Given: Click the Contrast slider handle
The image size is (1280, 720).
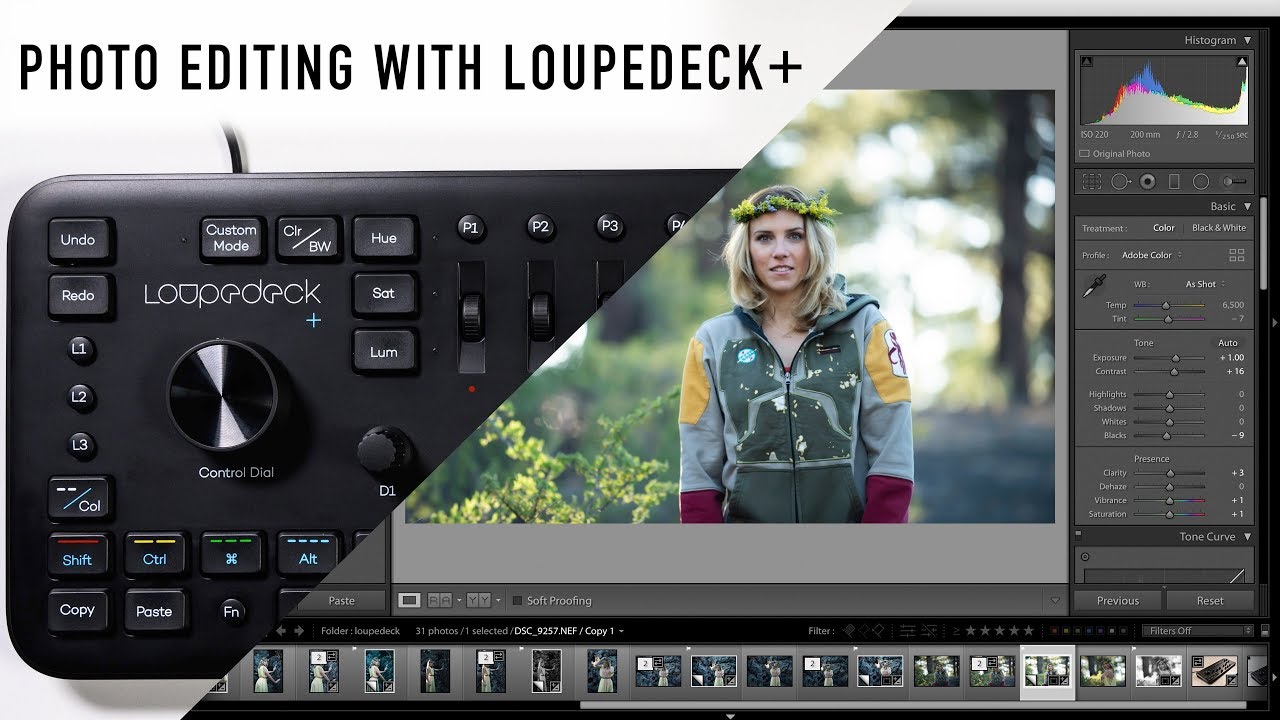Looking at the screenshot, I should point(1174,372).
